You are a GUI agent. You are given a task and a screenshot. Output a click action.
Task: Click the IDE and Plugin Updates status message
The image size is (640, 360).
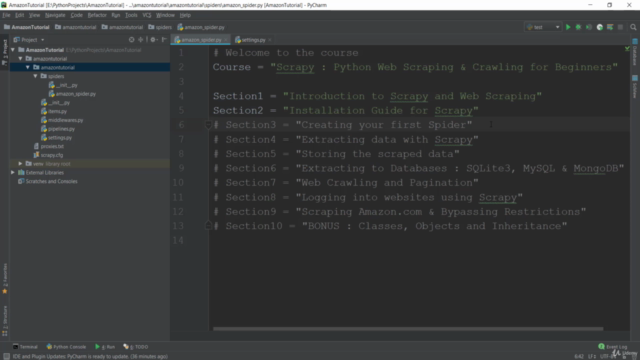pyautogui.click(x=90, y=356)
